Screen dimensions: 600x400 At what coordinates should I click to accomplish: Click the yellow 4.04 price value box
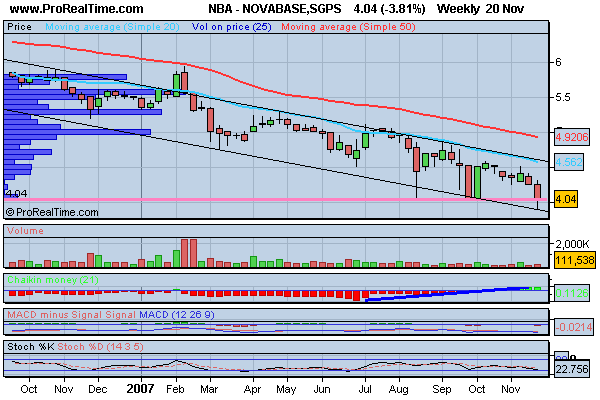(x=566, y=199)
